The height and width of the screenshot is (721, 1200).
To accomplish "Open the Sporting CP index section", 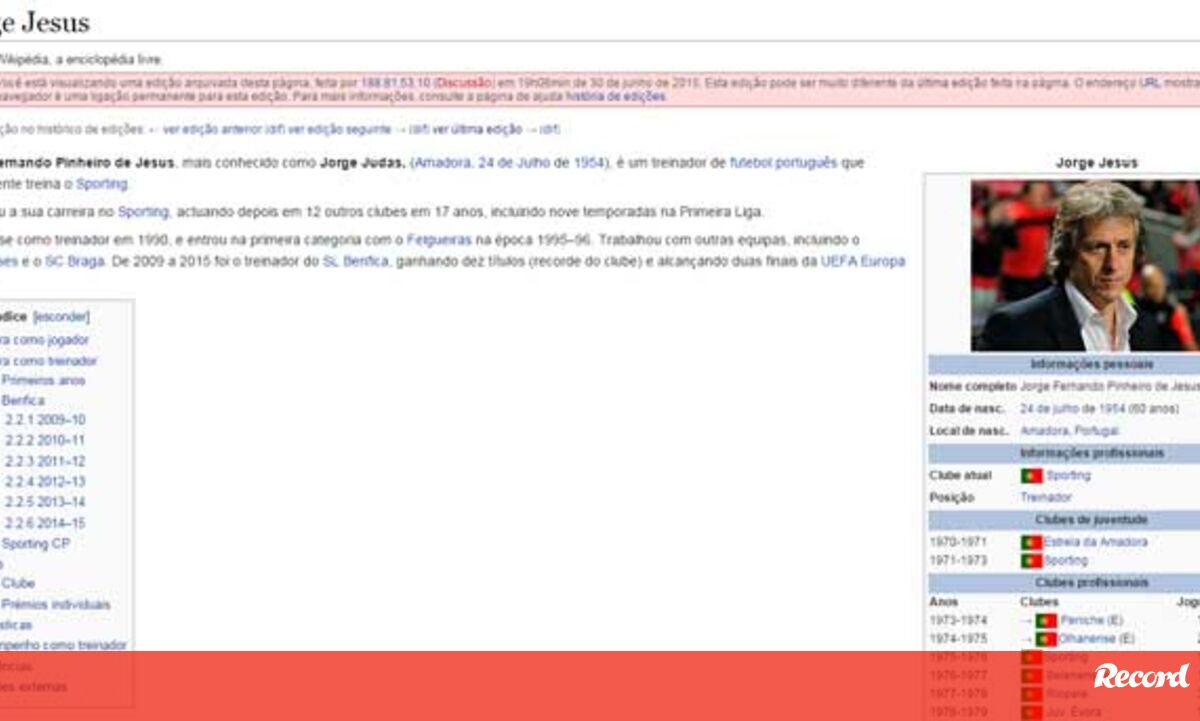I will tap(35, 544).
